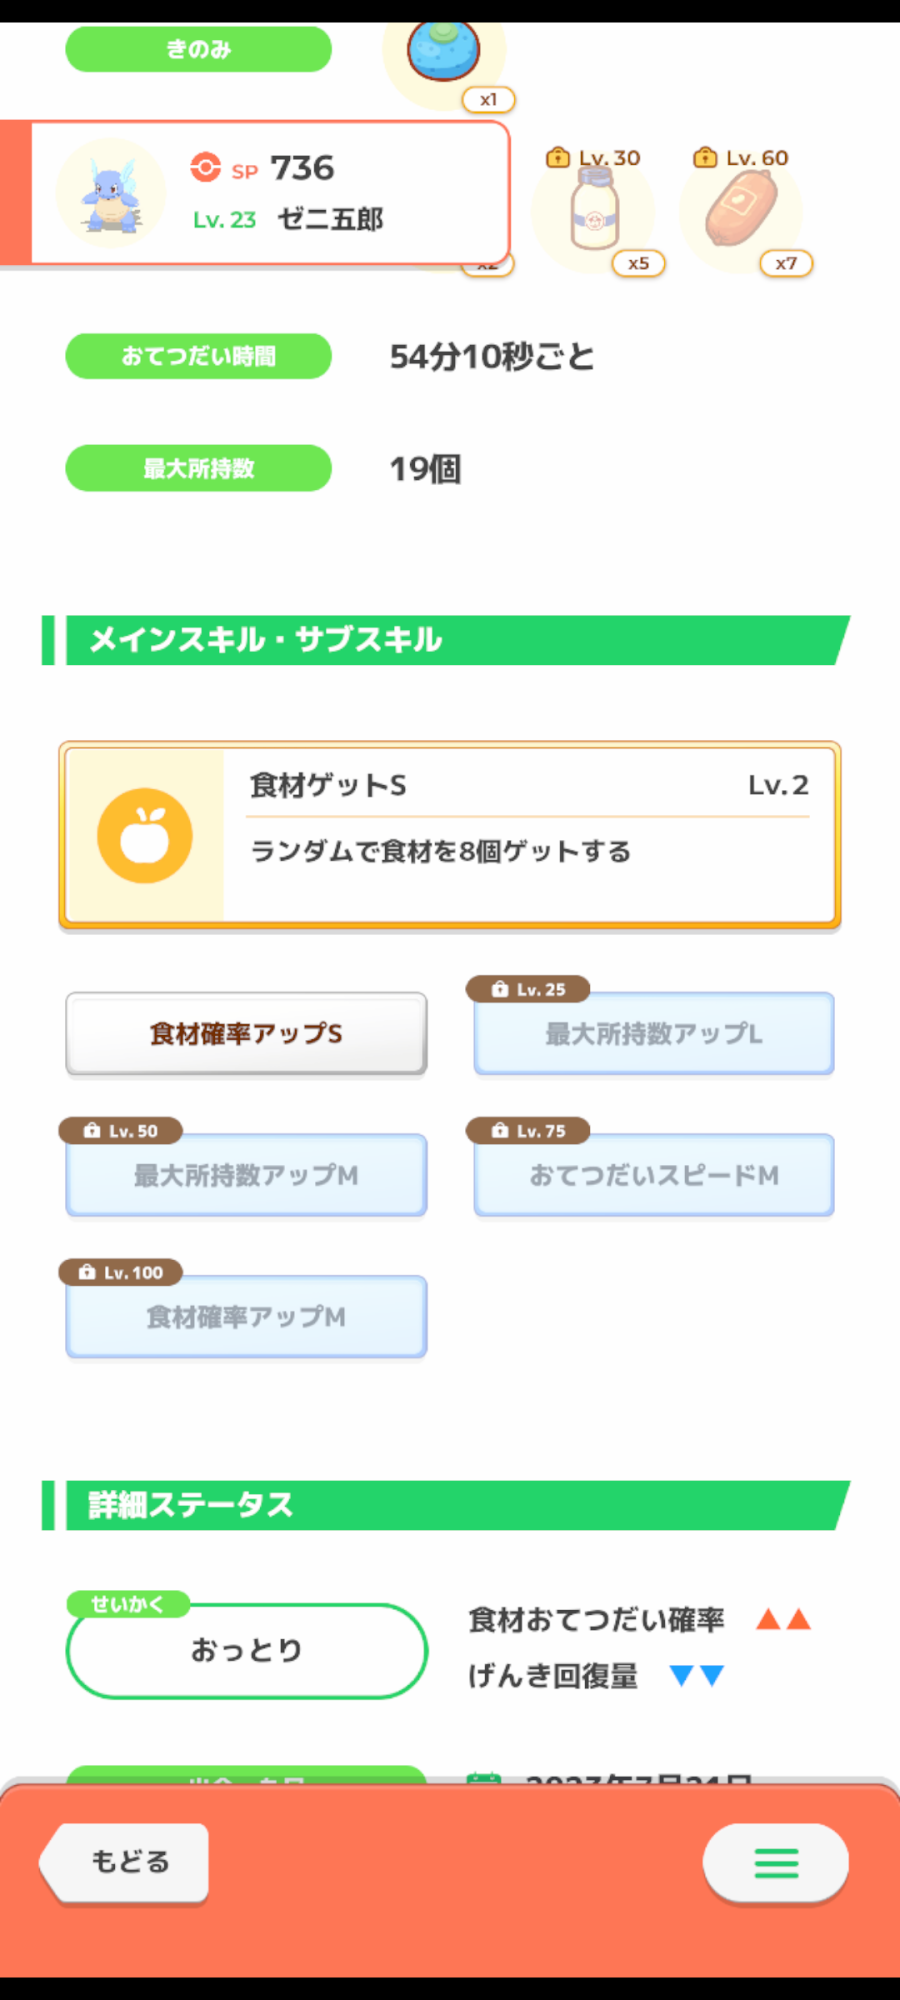Select the locked 食材確率アップM sub skill
Viewport: 900px width, 2000px height.
tap(246, 1317)
